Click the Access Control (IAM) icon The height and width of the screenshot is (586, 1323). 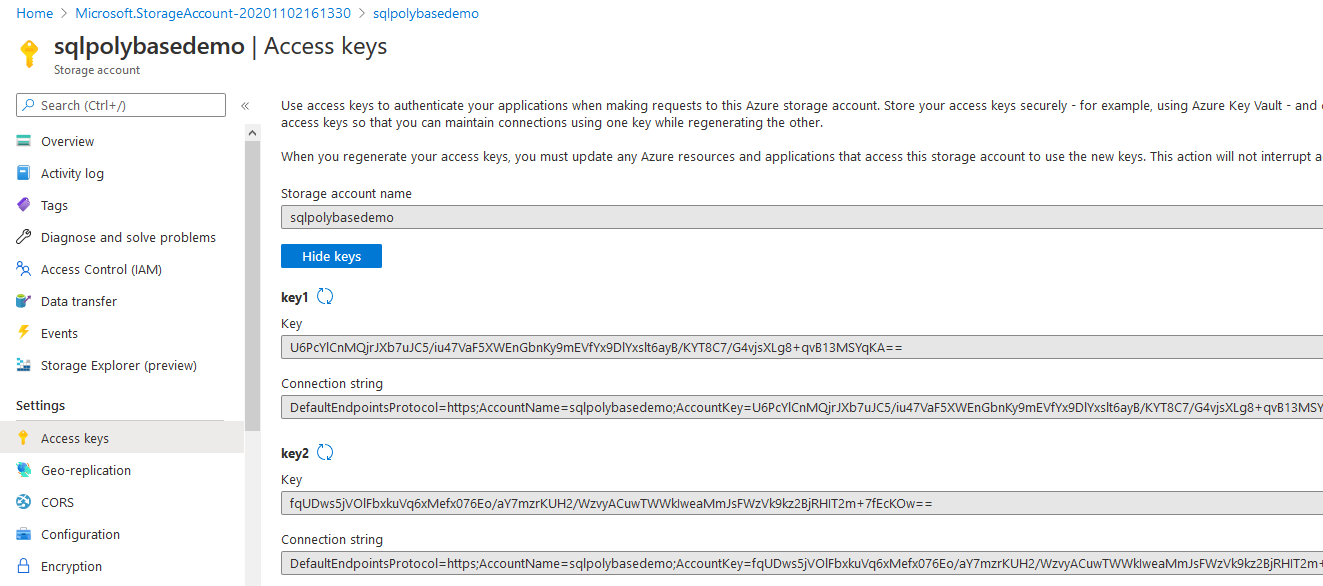[x=24, y=269]
